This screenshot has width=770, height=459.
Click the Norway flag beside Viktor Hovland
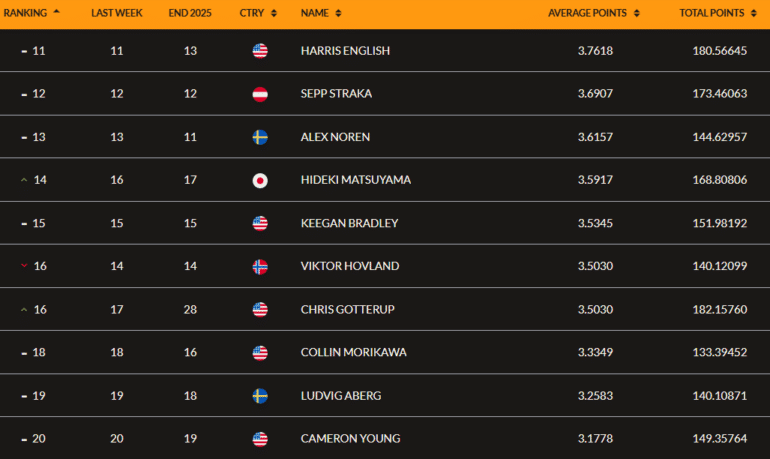pyautogui.click(x=260, y=266)
